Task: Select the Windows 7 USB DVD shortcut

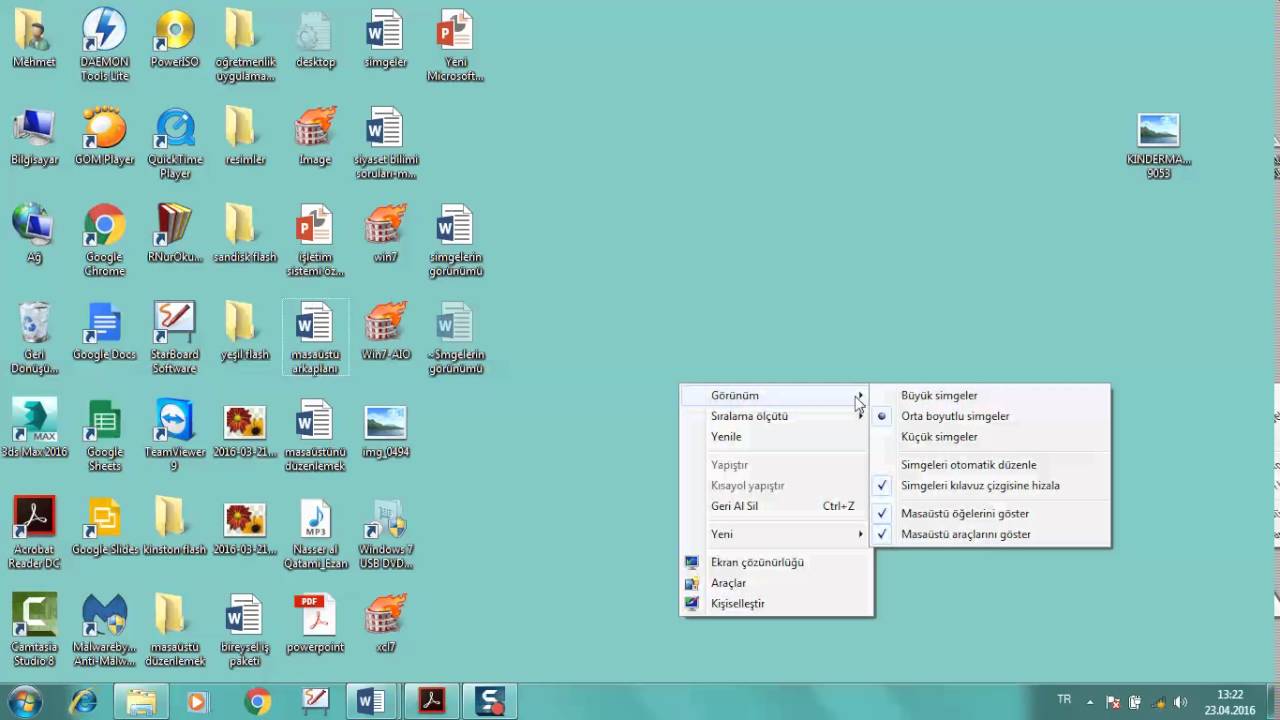Action: click(385, 533)
